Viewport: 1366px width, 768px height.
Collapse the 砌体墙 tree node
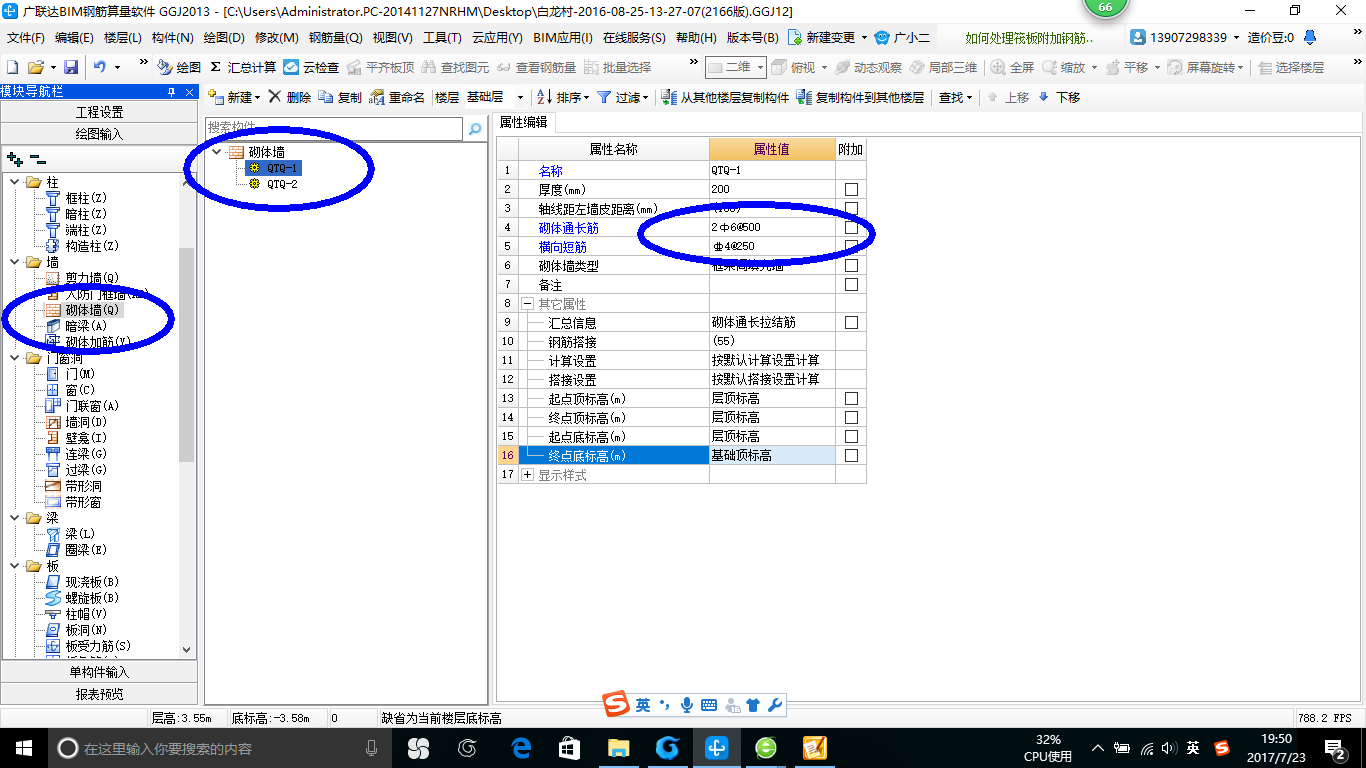(x=216, y=152)
